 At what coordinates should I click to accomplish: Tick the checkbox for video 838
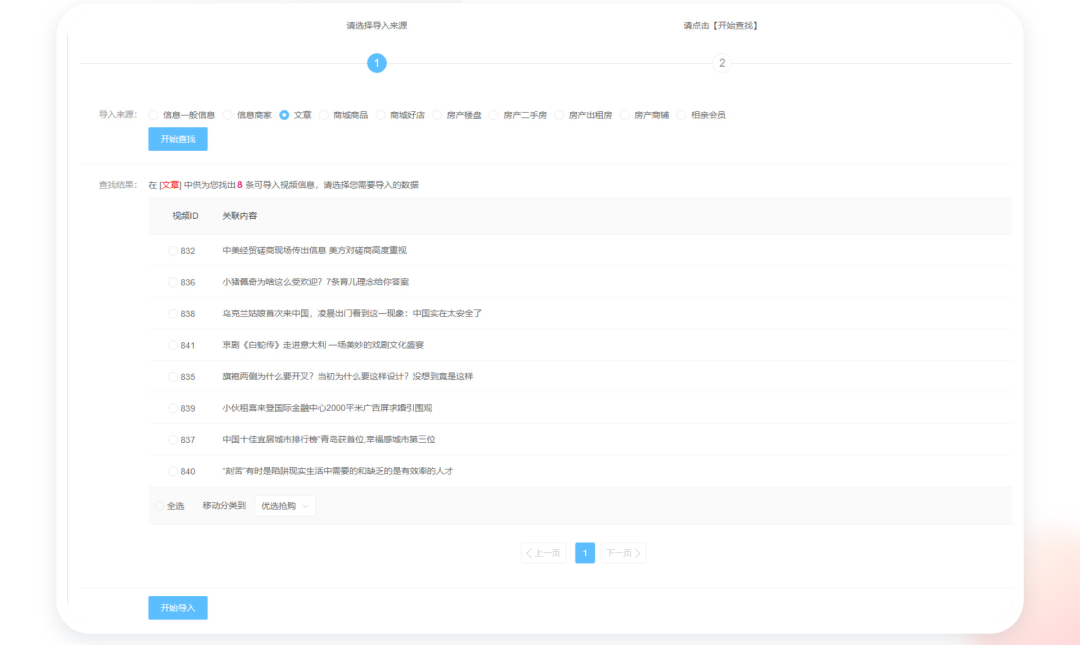(173, 314)
